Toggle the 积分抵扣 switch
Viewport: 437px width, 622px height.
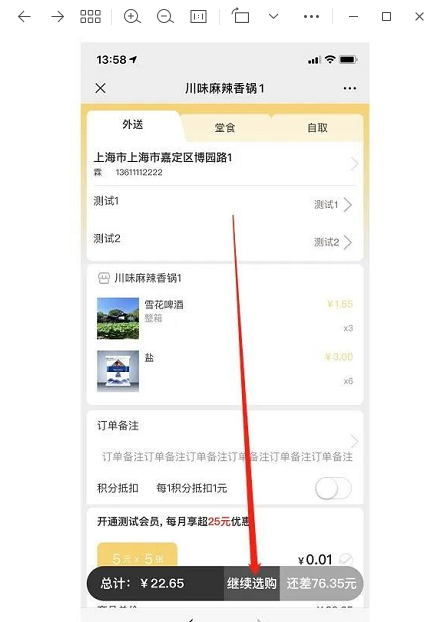333,488
